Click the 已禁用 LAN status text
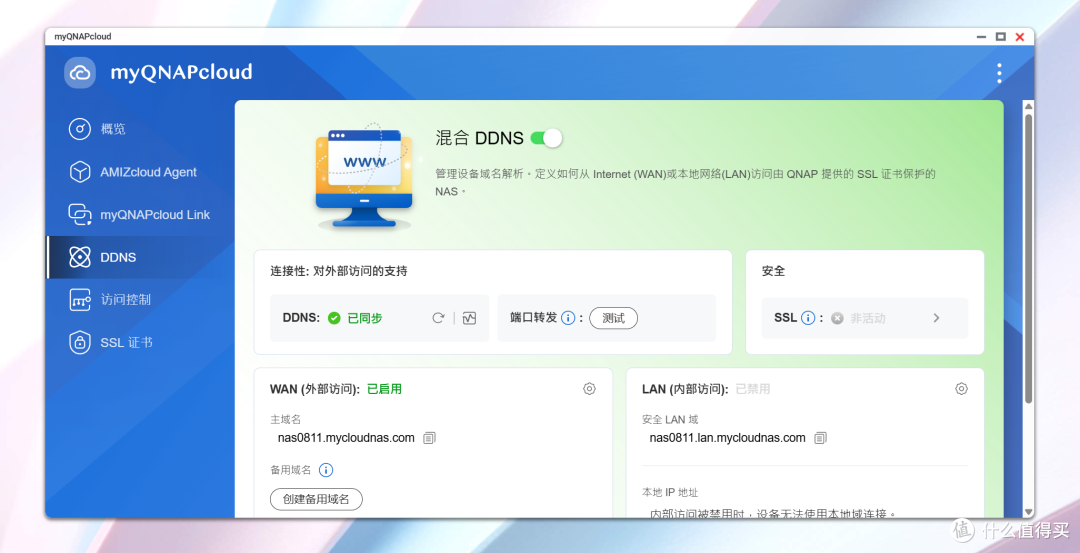The width and height of the screenshot is (1080, 553). tap(753, 388)
